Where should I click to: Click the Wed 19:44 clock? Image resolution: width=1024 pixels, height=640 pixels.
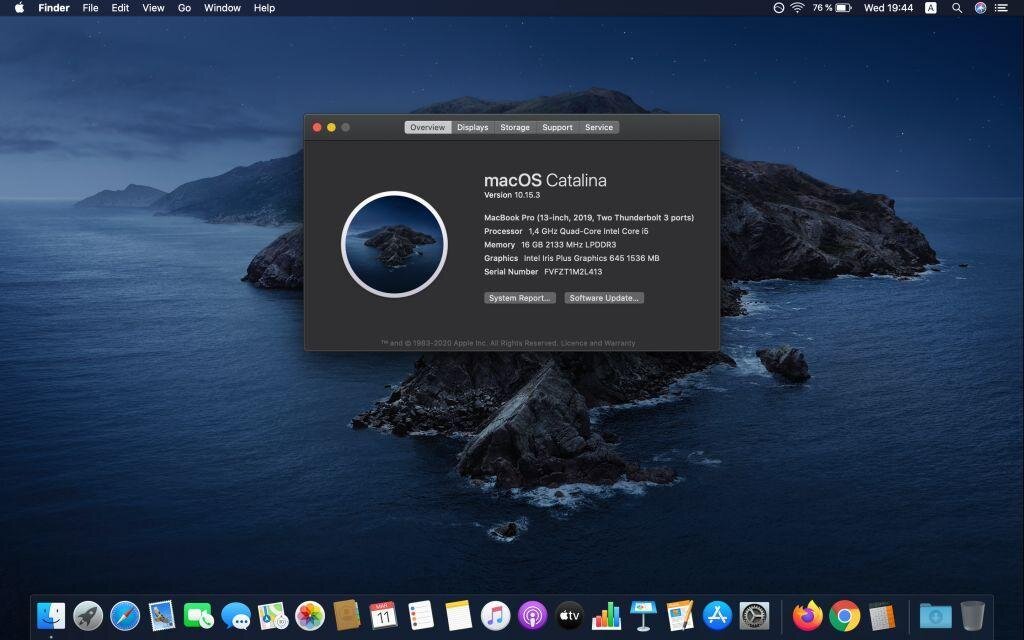888,8
